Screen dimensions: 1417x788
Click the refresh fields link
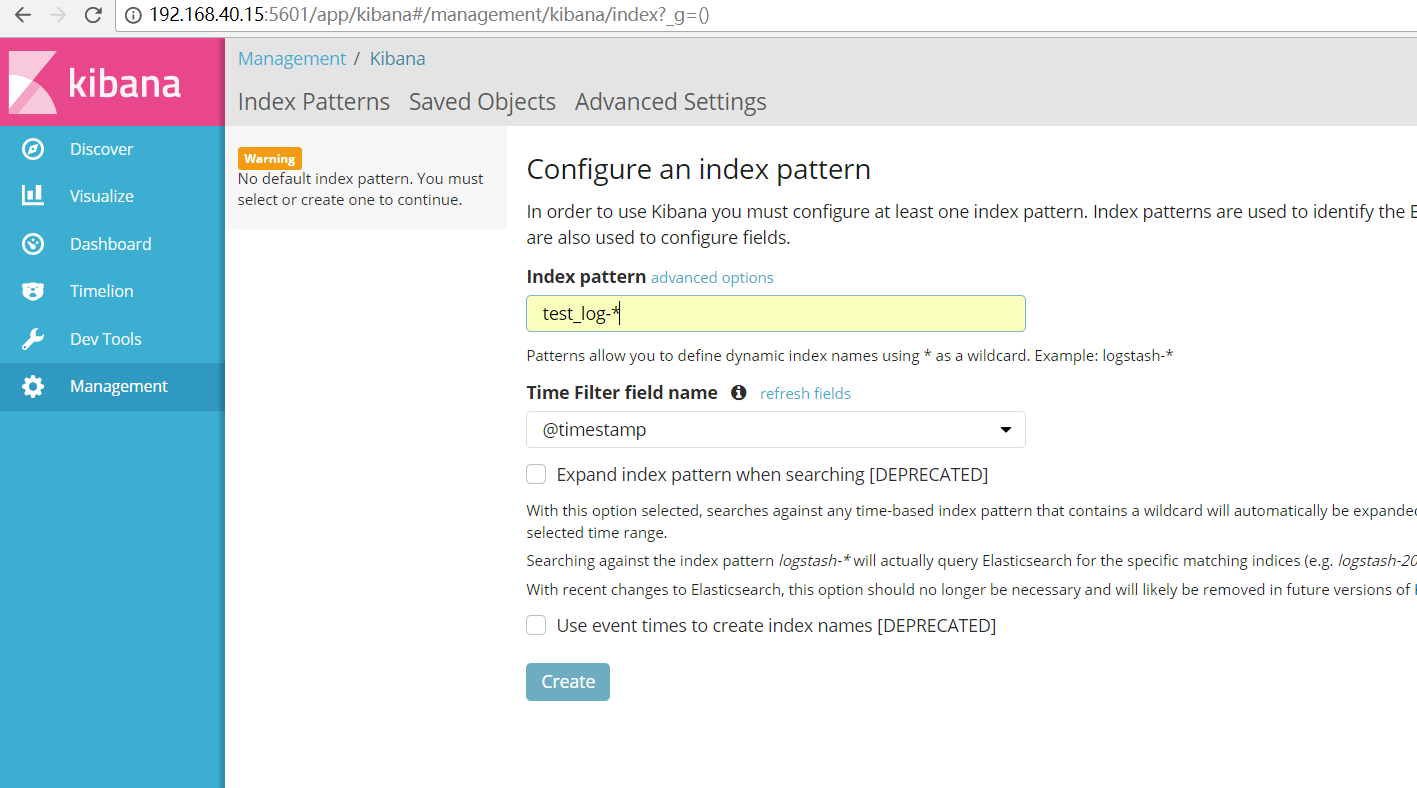(805, 394)
